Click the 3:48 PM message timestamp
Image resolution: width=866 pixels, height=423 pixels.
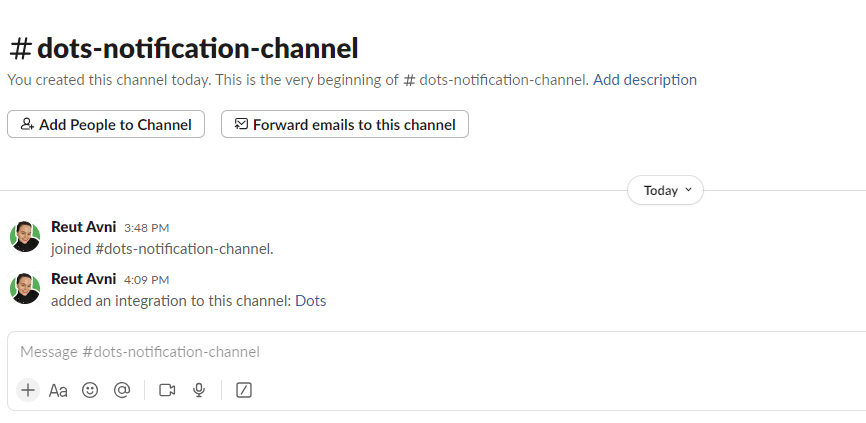tap(146, 228)
